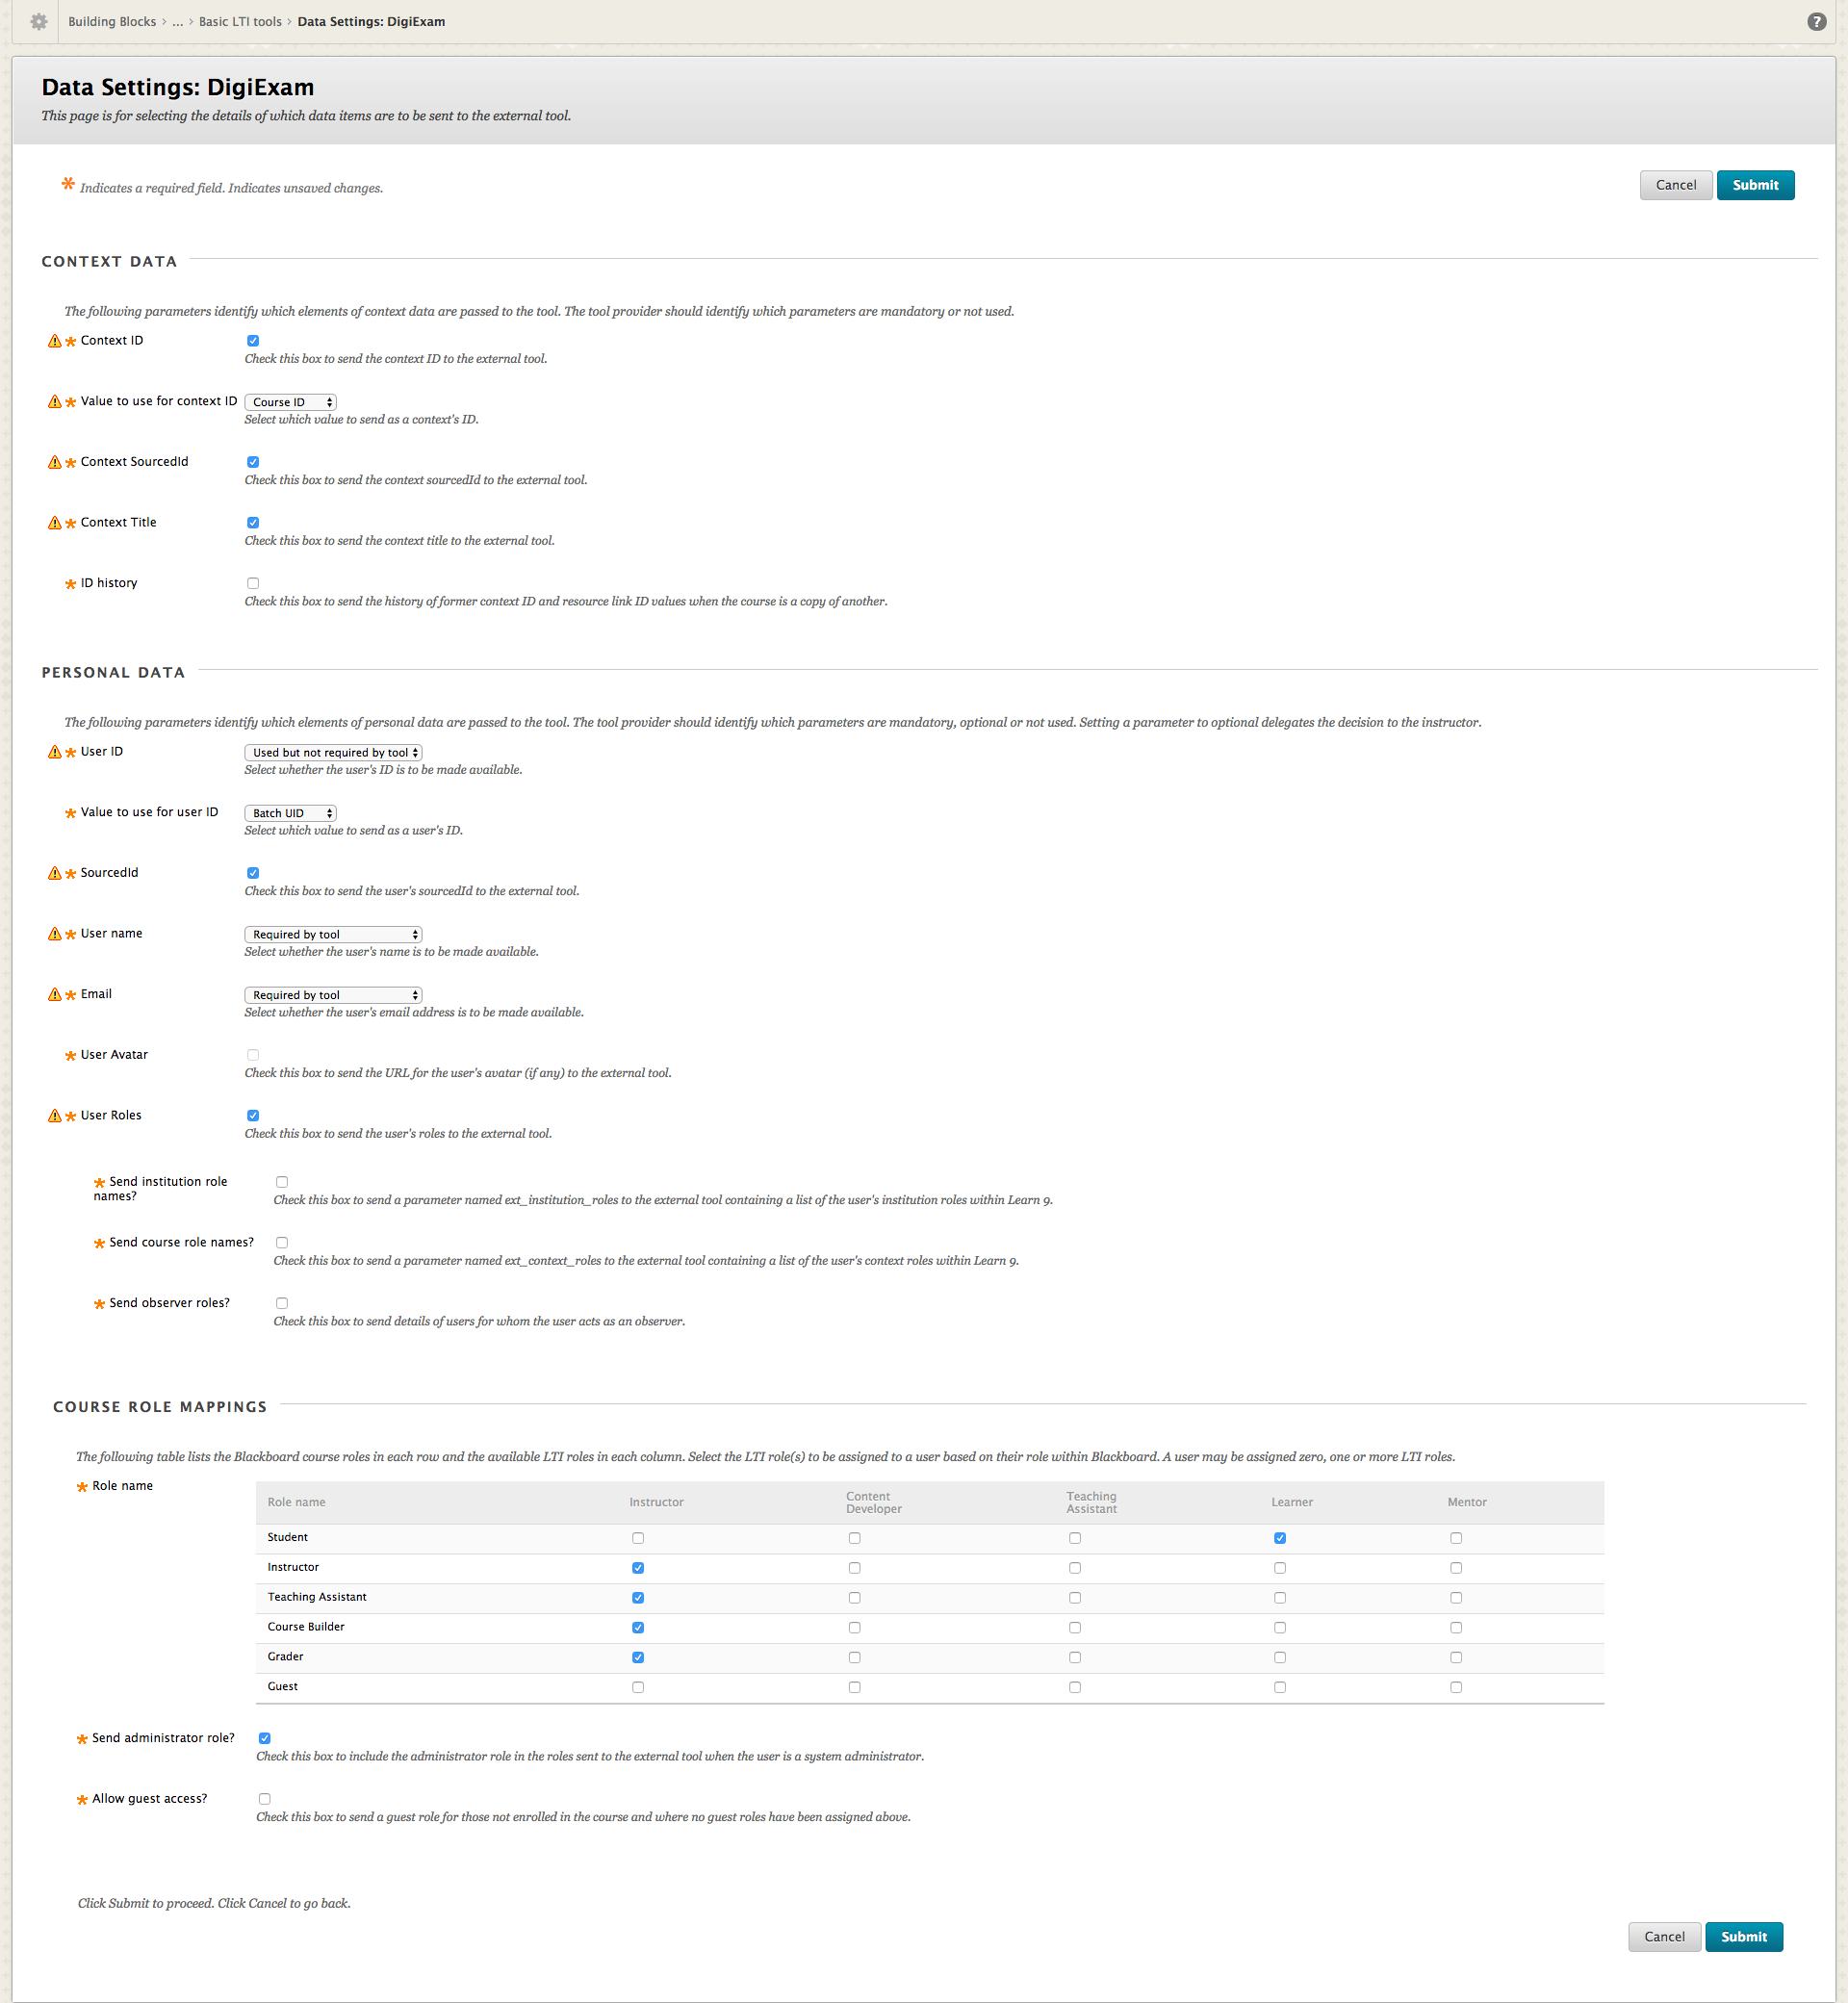Toggle the User Roles checkbox
The width and height of the screenshot is (1848, 2003).
coord(253,1116)
